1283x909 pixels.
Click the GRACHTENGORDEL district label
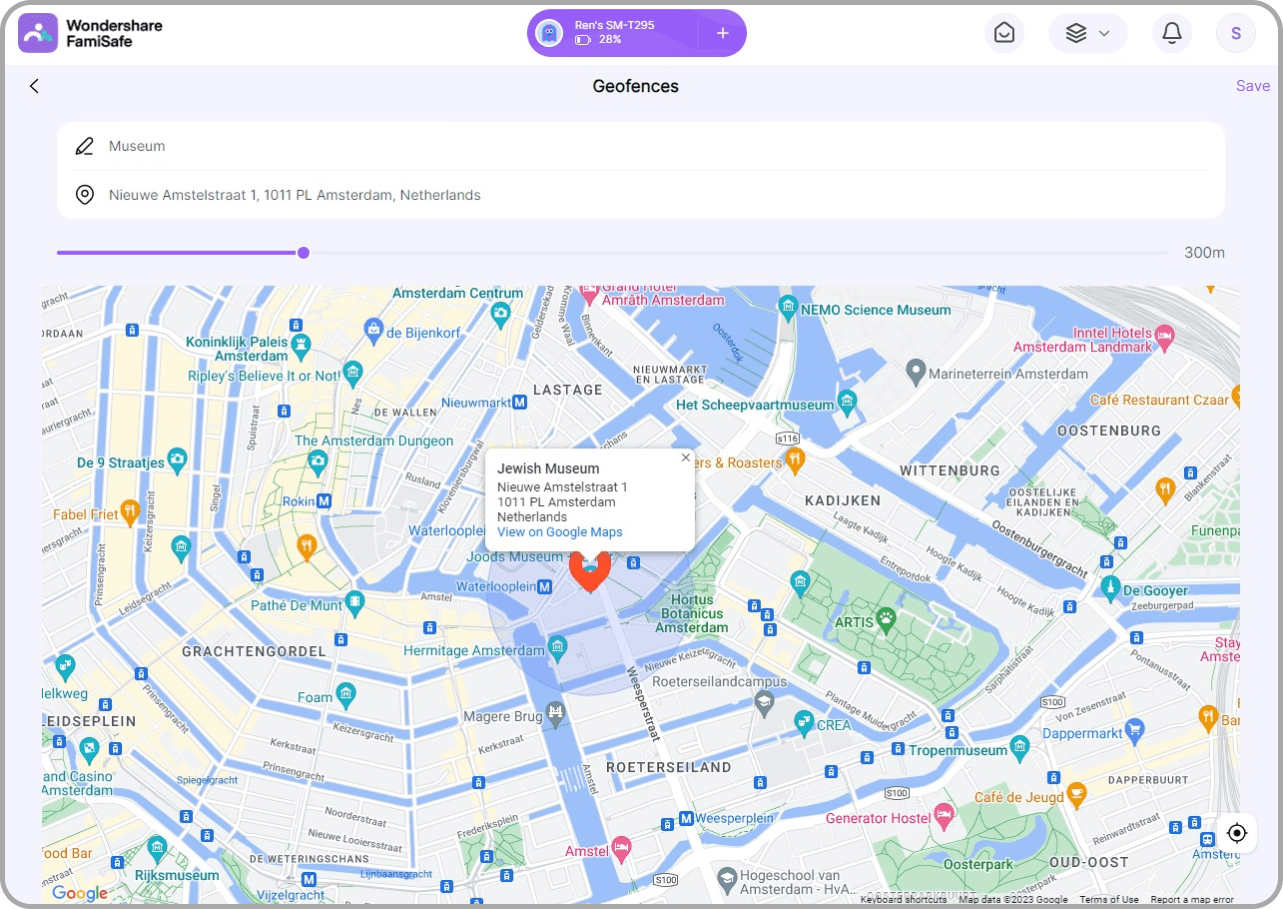pyautogui.click(x=254, y=651)
